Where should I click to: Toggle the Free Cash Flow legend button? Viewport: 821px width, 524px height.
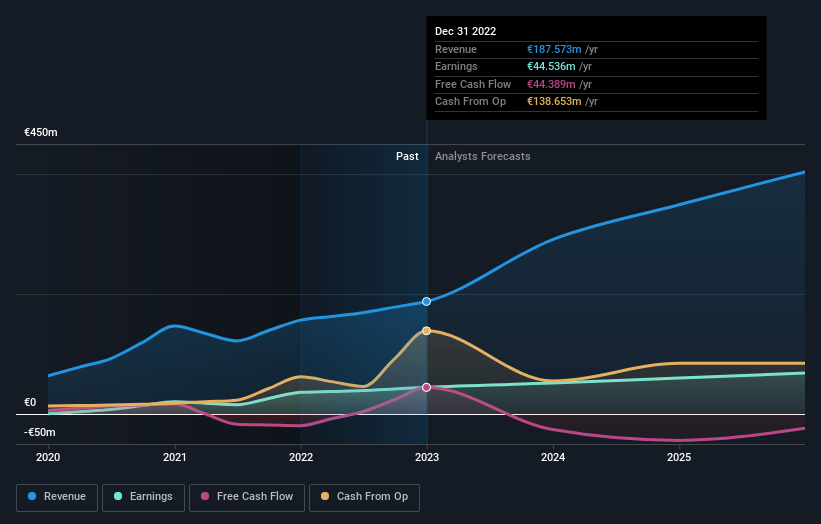247,497
